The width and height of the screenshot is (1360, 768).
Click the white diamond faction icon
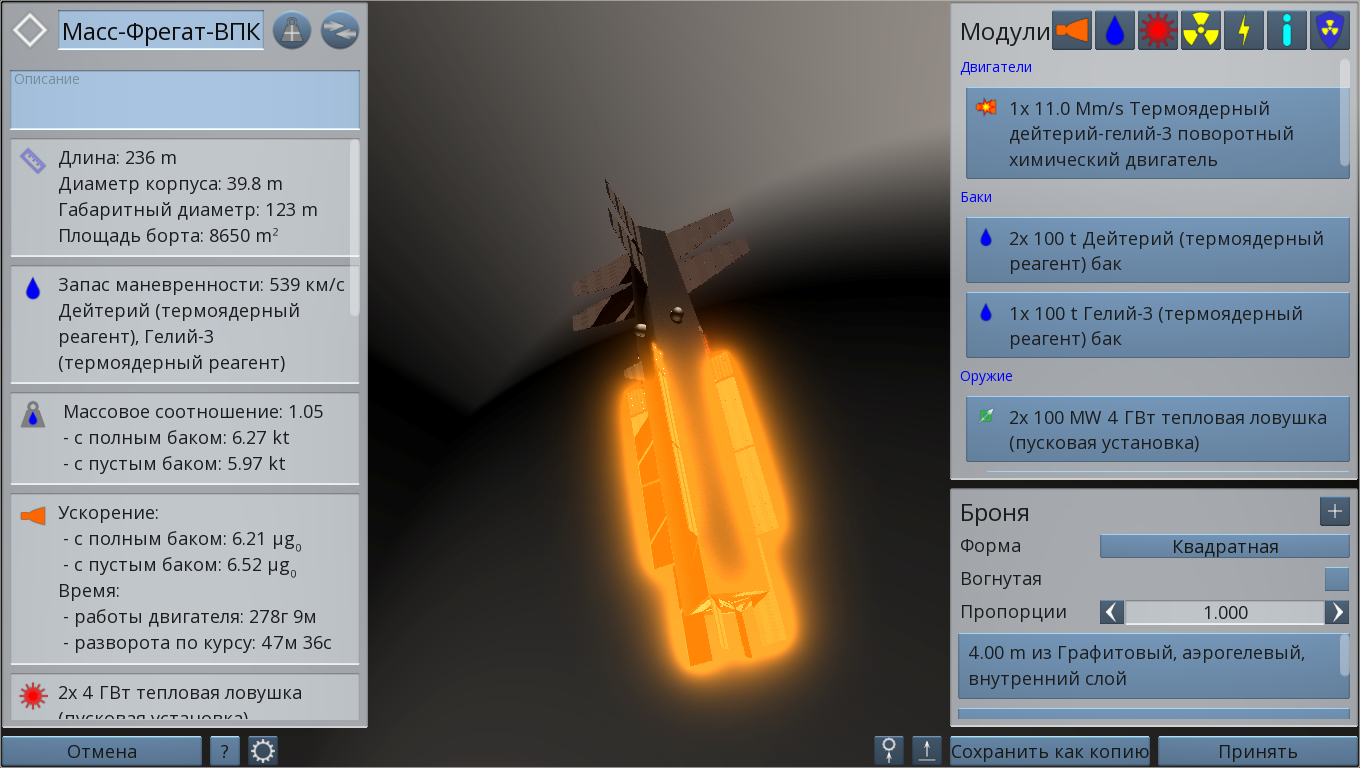(30, 31)
